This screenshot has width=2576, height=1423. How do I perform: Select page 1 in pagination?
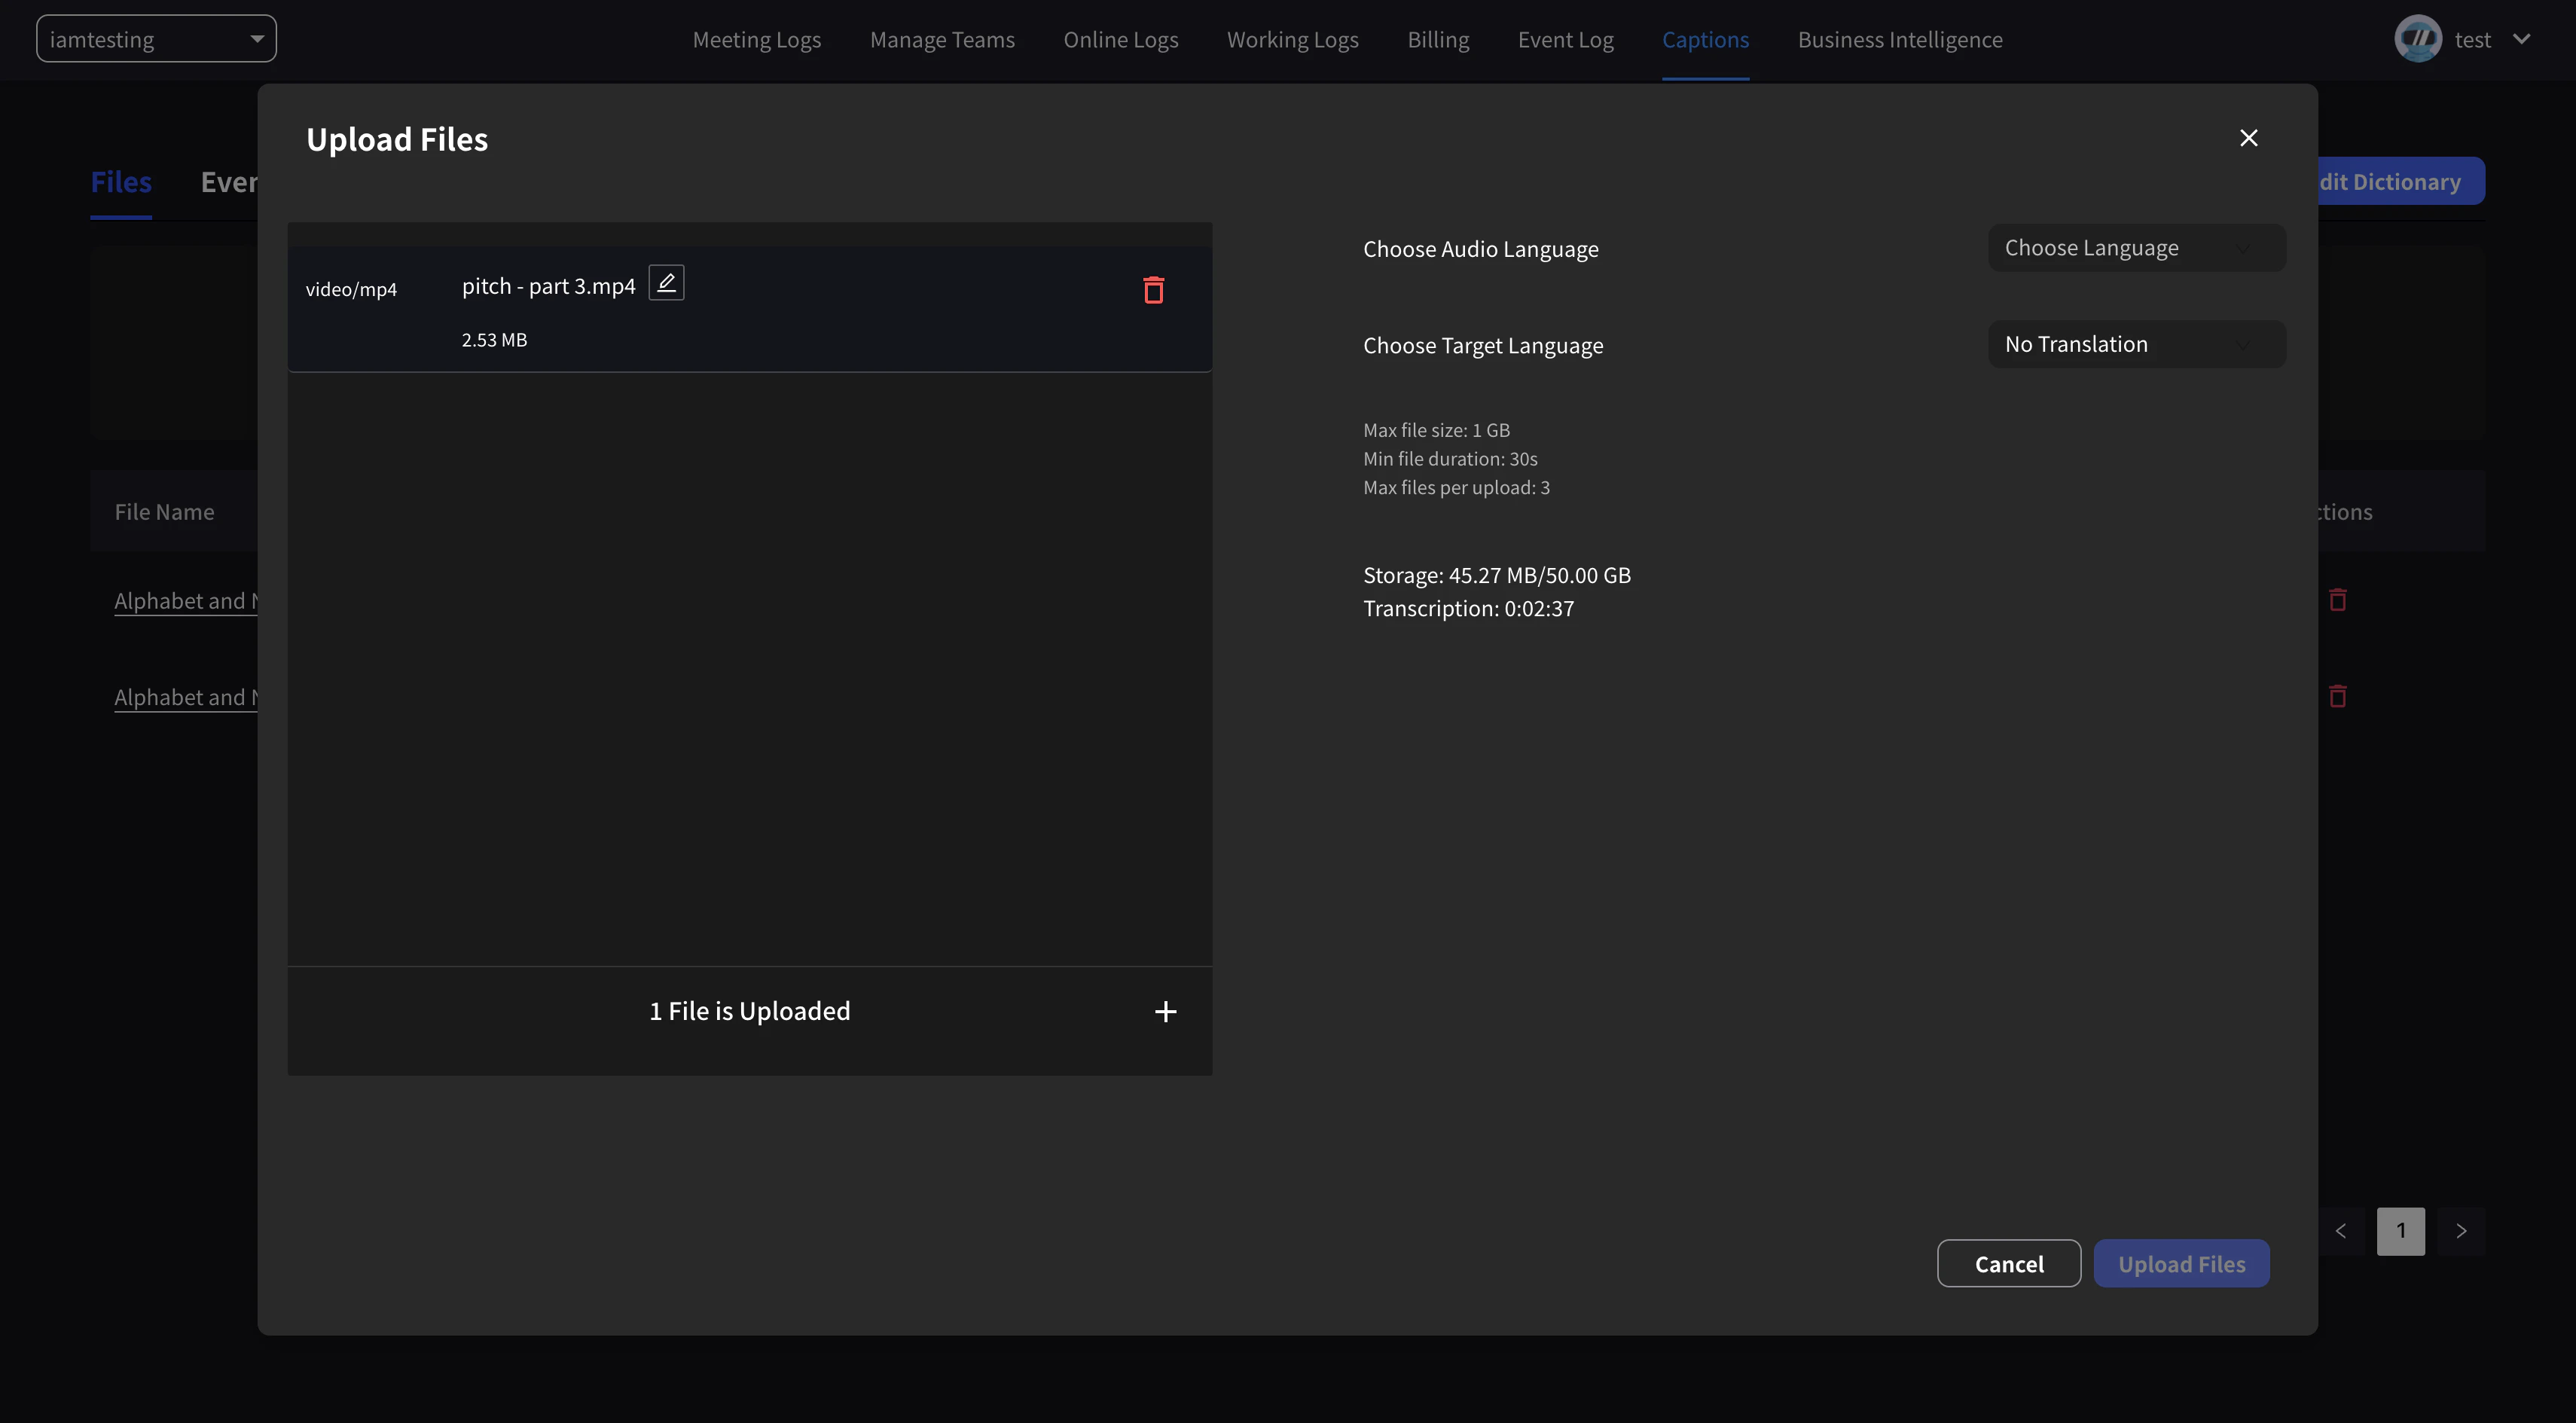coord(2400,1231)
